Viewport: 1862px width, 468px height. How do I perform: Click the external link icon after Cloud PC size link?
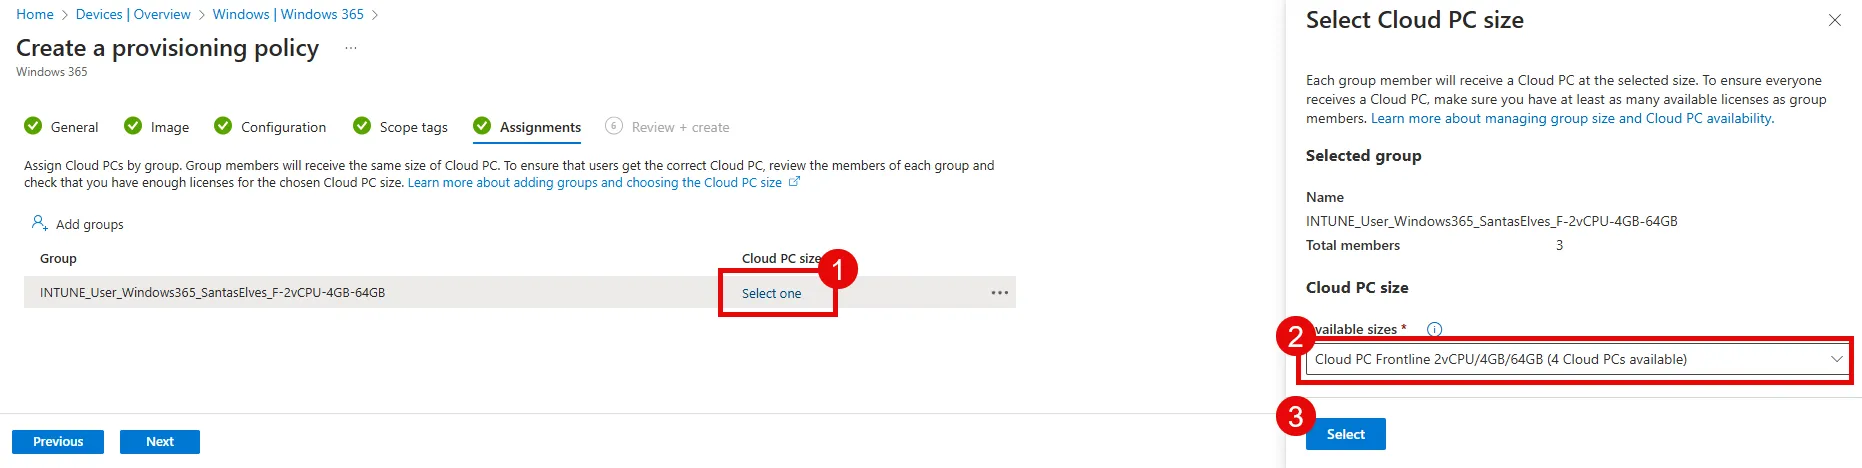click(x=794, y=182)
